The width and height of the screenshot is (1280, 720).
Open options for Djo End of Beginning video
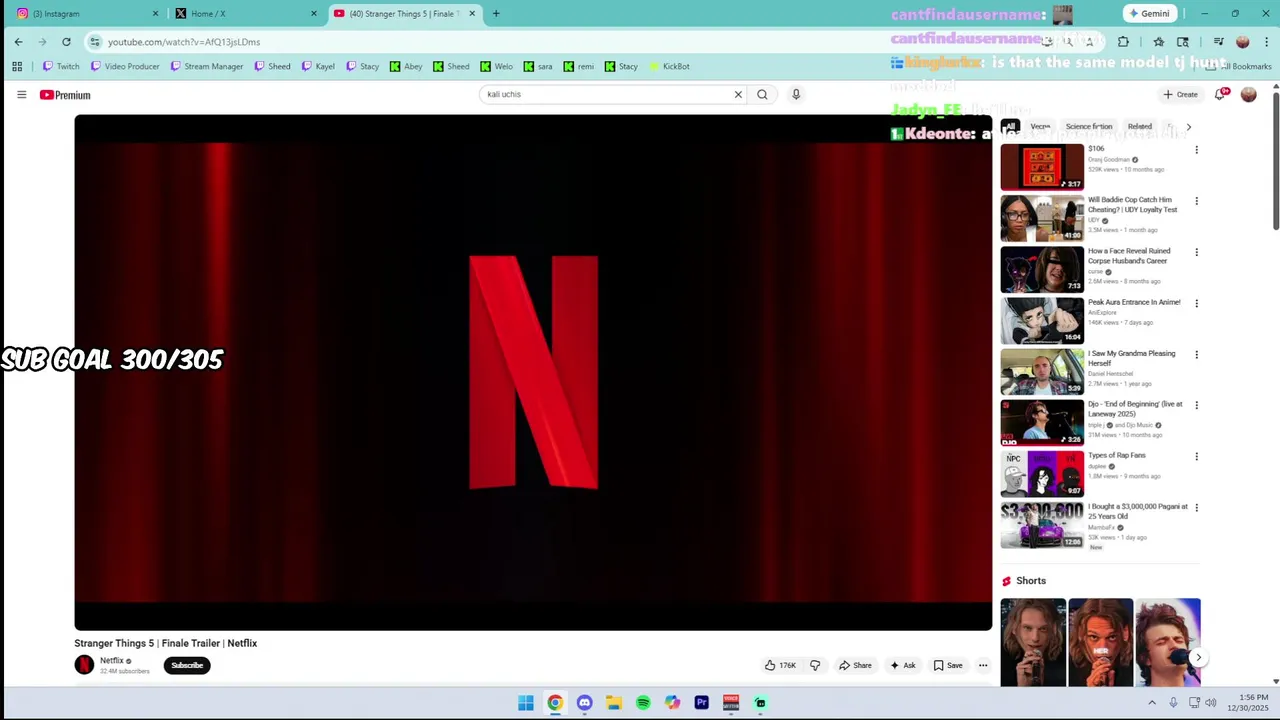click(1196, 405)
